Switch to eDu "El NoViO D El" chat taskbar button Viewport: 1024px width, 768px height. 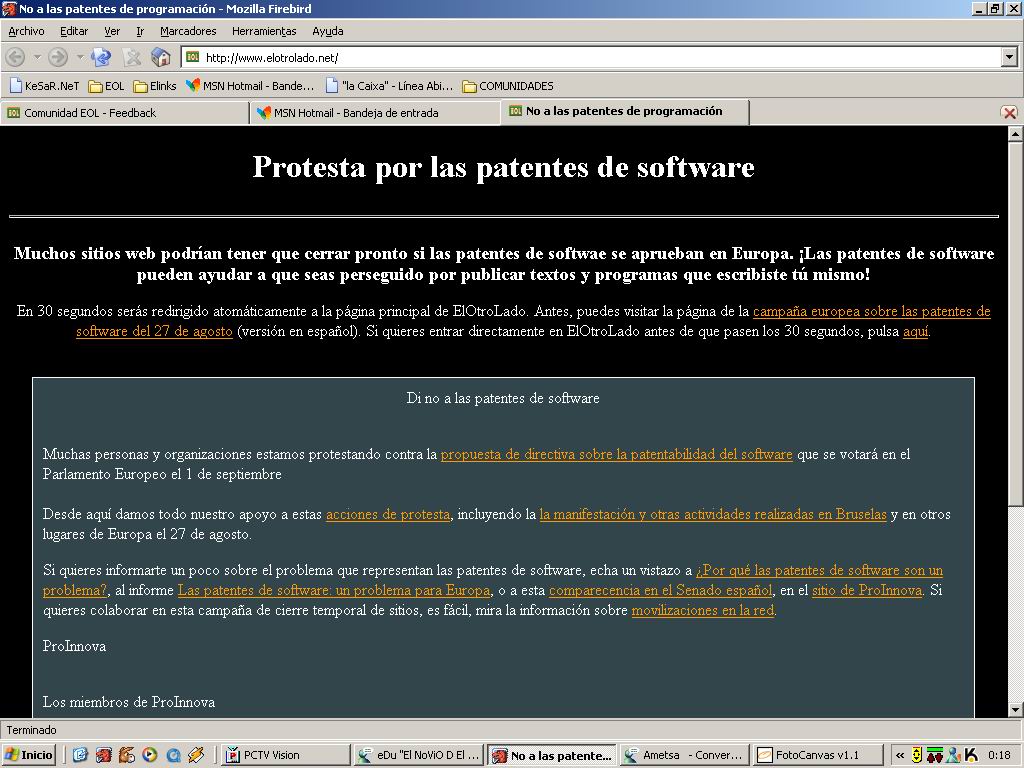tap(419, 756)
